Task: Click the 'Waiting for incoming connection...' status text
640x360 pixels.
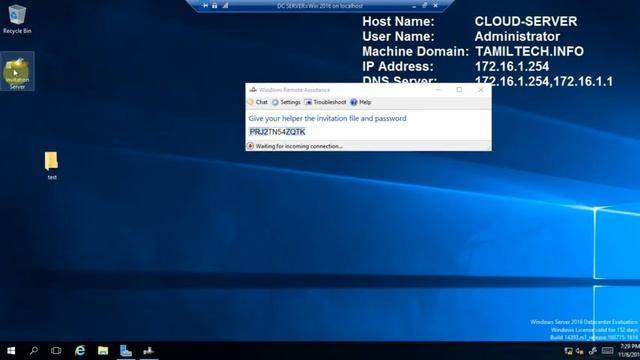Action: pos(299,146)
